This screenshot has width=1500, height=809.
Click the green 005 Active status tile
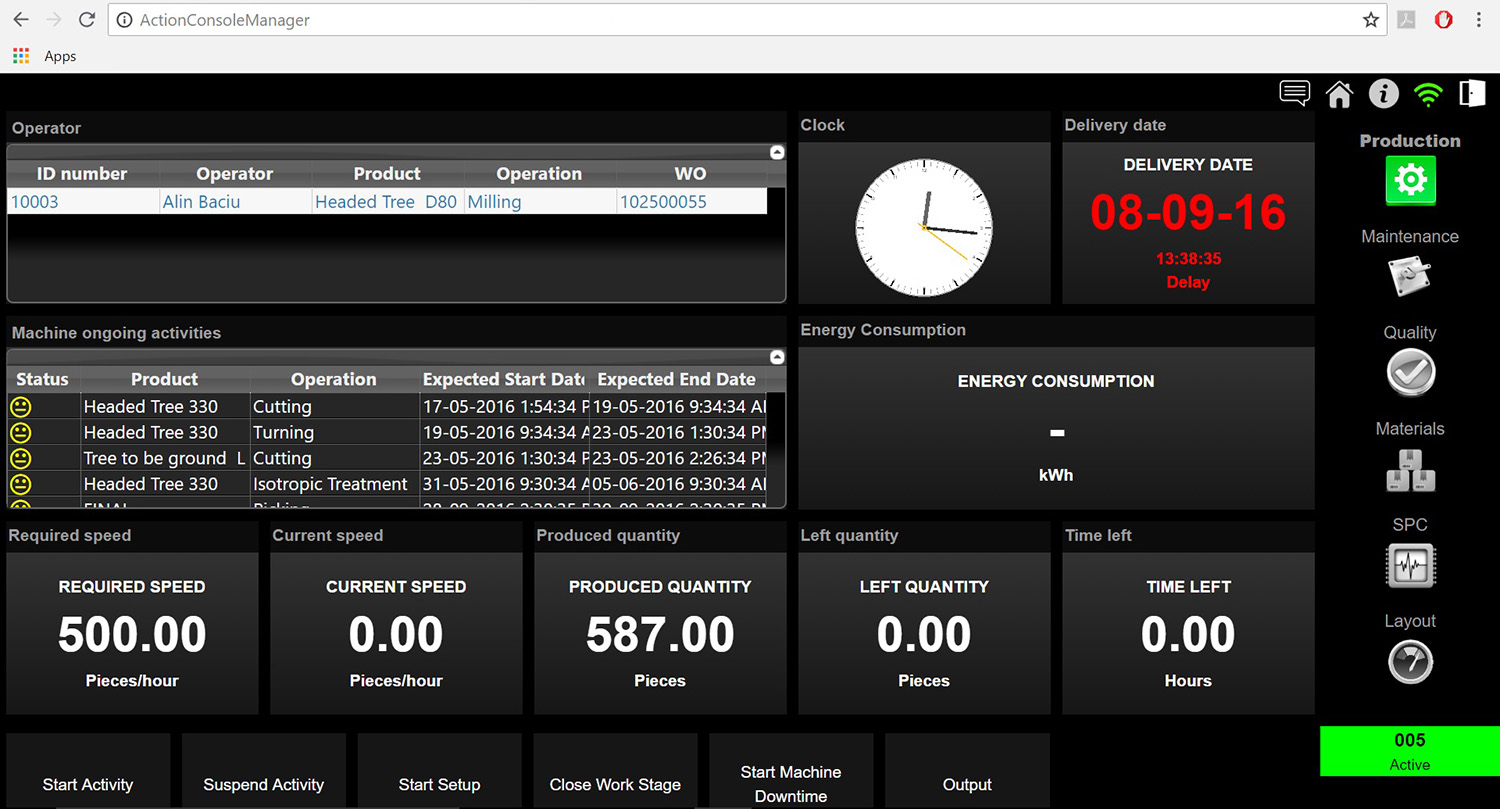tap(1410, 751)
